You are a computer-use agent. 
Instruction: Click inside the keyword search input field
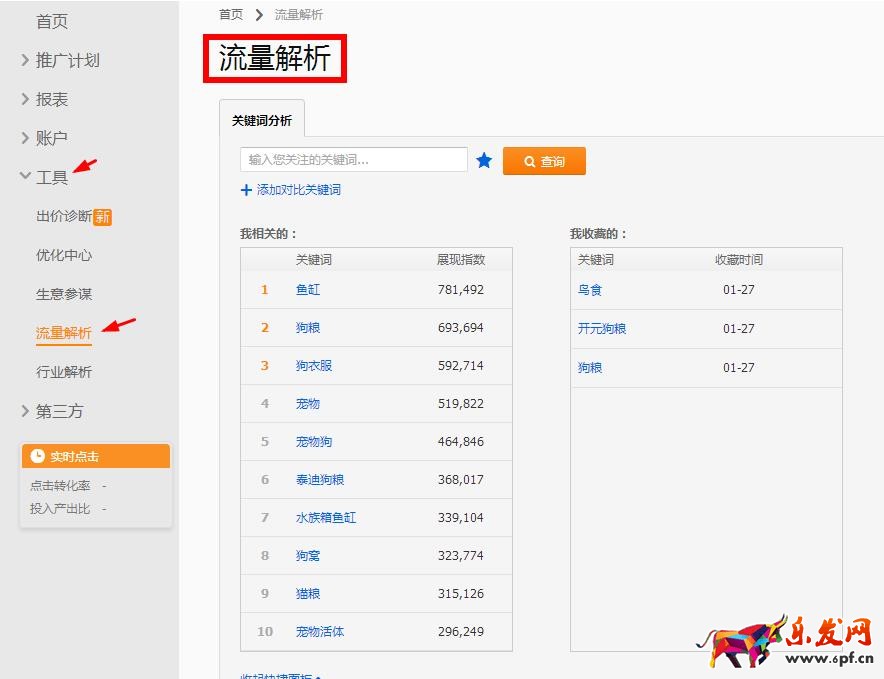(353, 160)
